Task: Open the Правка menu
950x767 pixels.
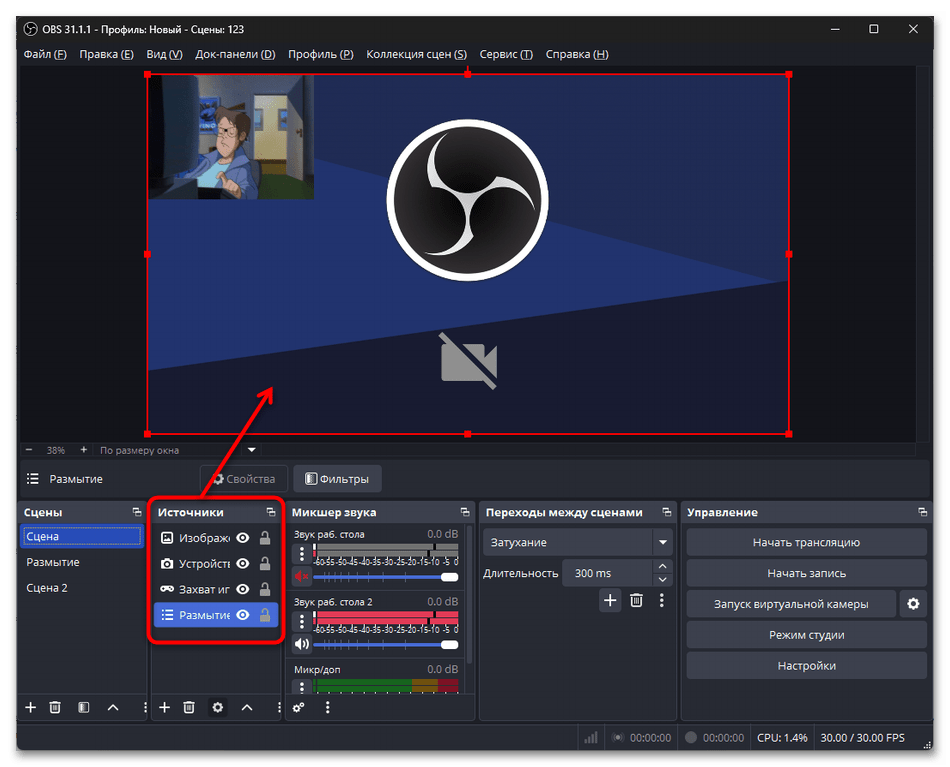Action: pos(106,54)
